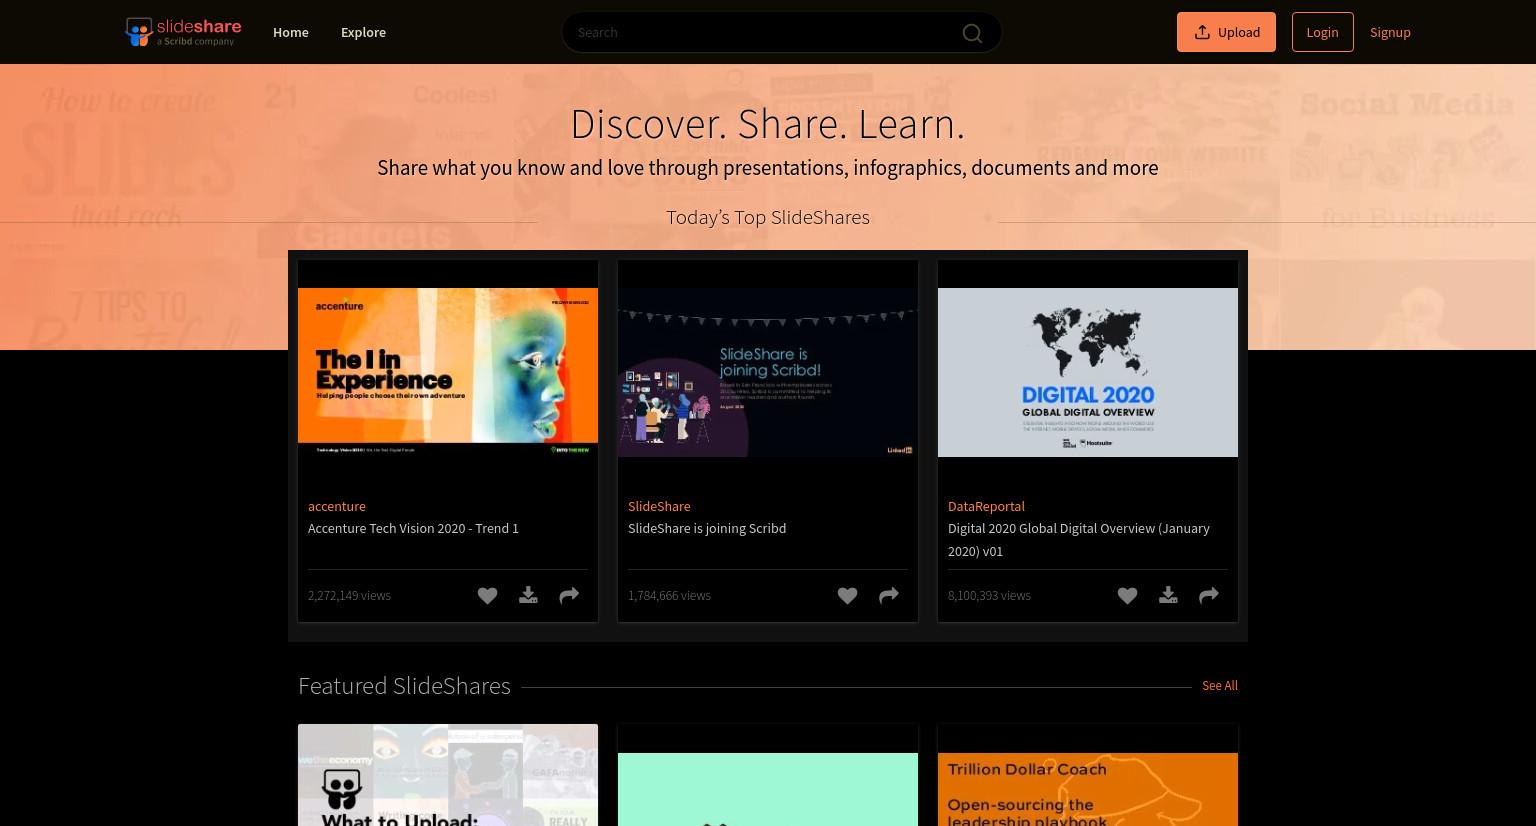Click the Featured SlideShares heading
1536x826 pixels.
(x=404, y=685)
